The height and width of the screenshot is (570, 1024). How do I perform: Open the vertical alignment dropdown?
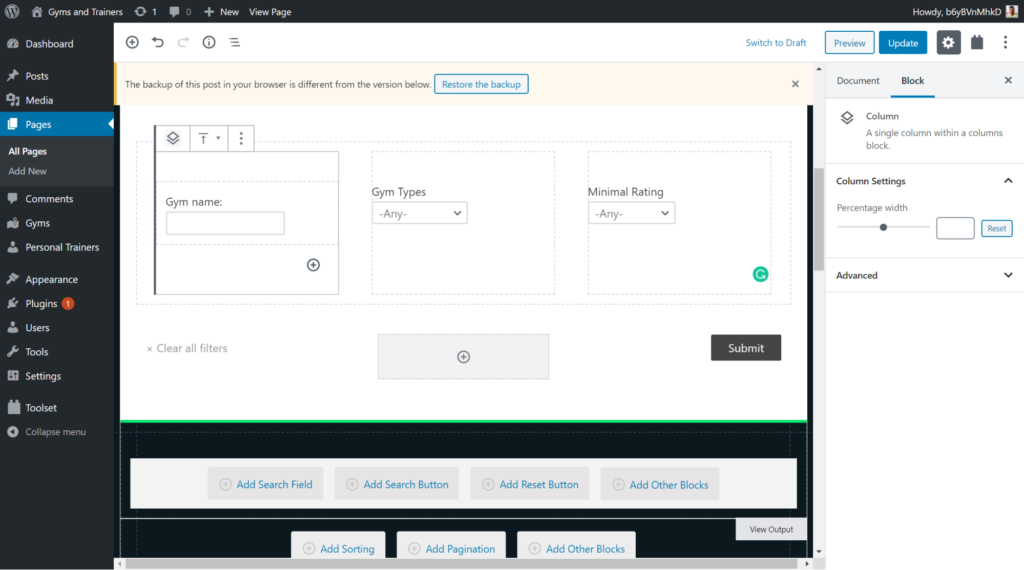tap(209, 138)
